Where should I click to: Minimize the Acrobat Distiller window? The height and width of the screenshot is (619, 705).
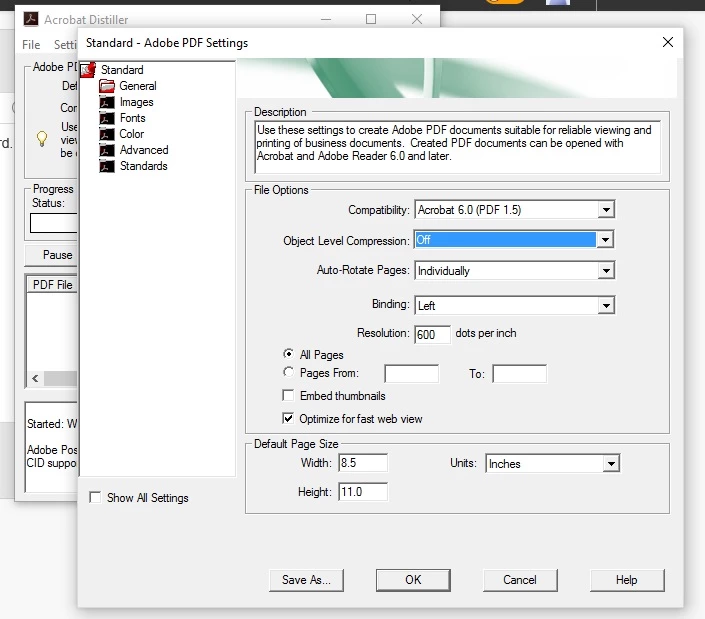point(326,19)
